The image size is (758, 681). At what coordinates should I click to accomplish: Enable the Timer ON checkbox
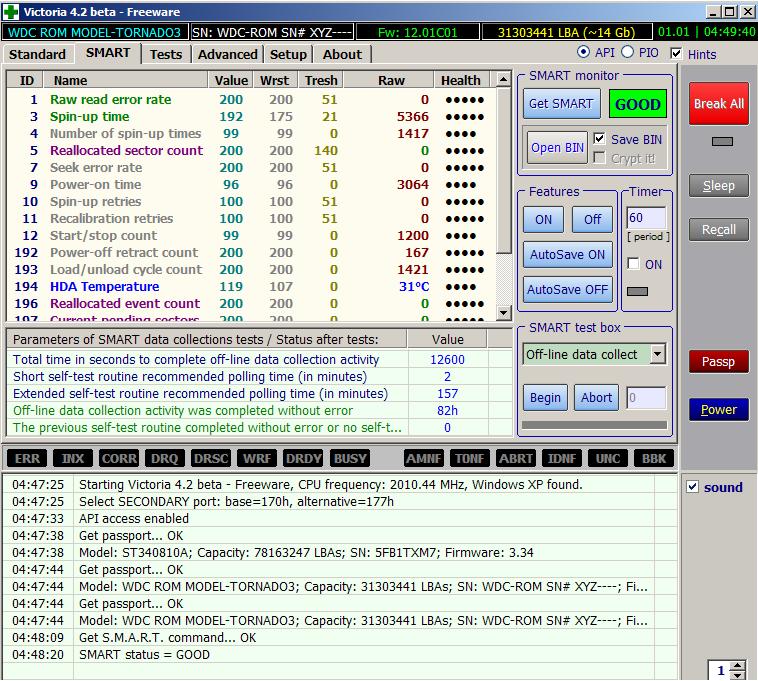[633, 263]
